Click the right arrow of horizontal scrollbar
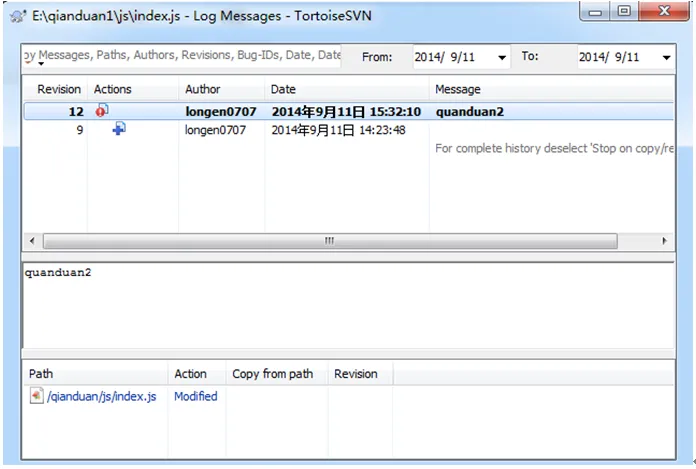 (x=664, y=241)
